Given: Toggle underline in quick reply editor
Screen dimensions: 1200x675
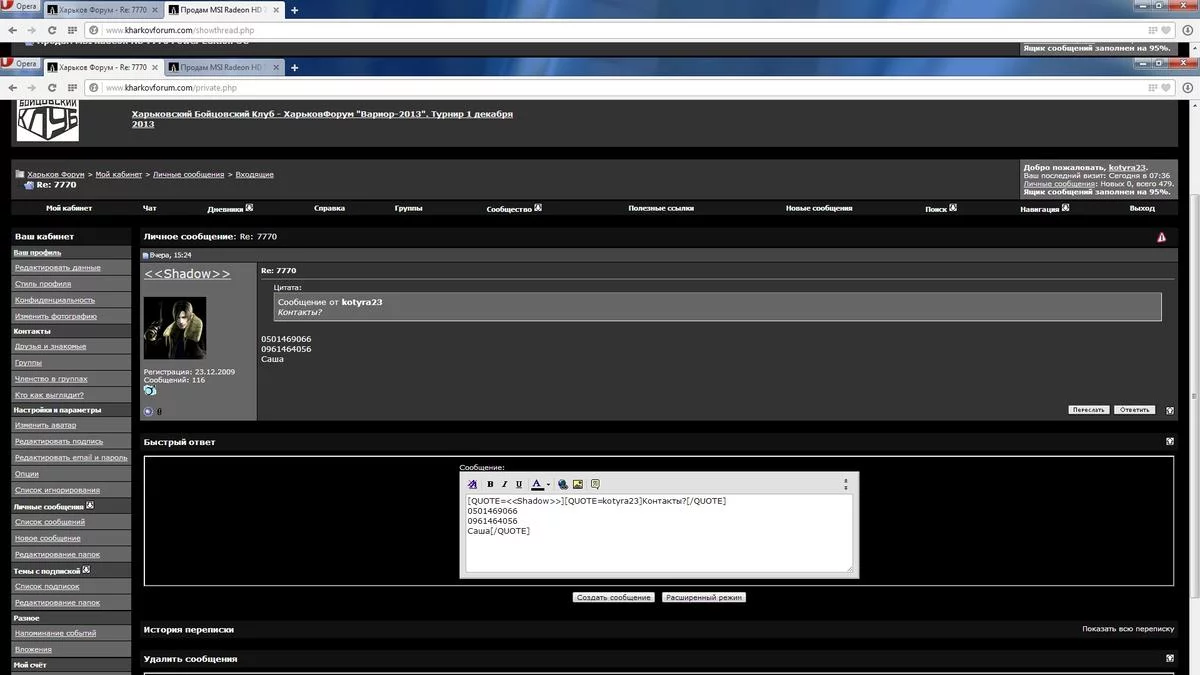Looking at the screenshot, I should coord(519,484).
